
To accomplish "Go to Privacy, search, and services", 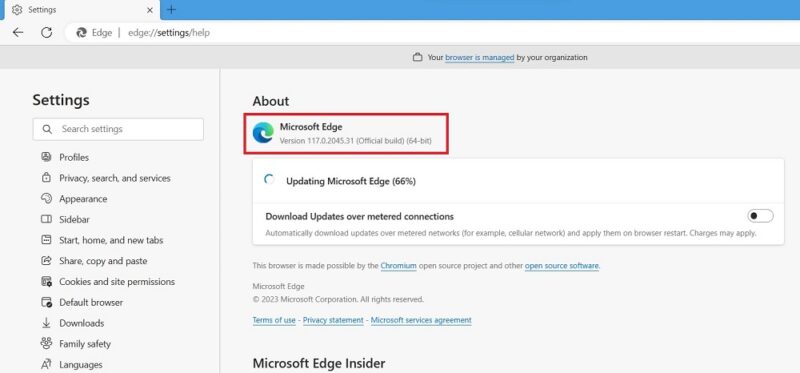I will click(115, 178).
